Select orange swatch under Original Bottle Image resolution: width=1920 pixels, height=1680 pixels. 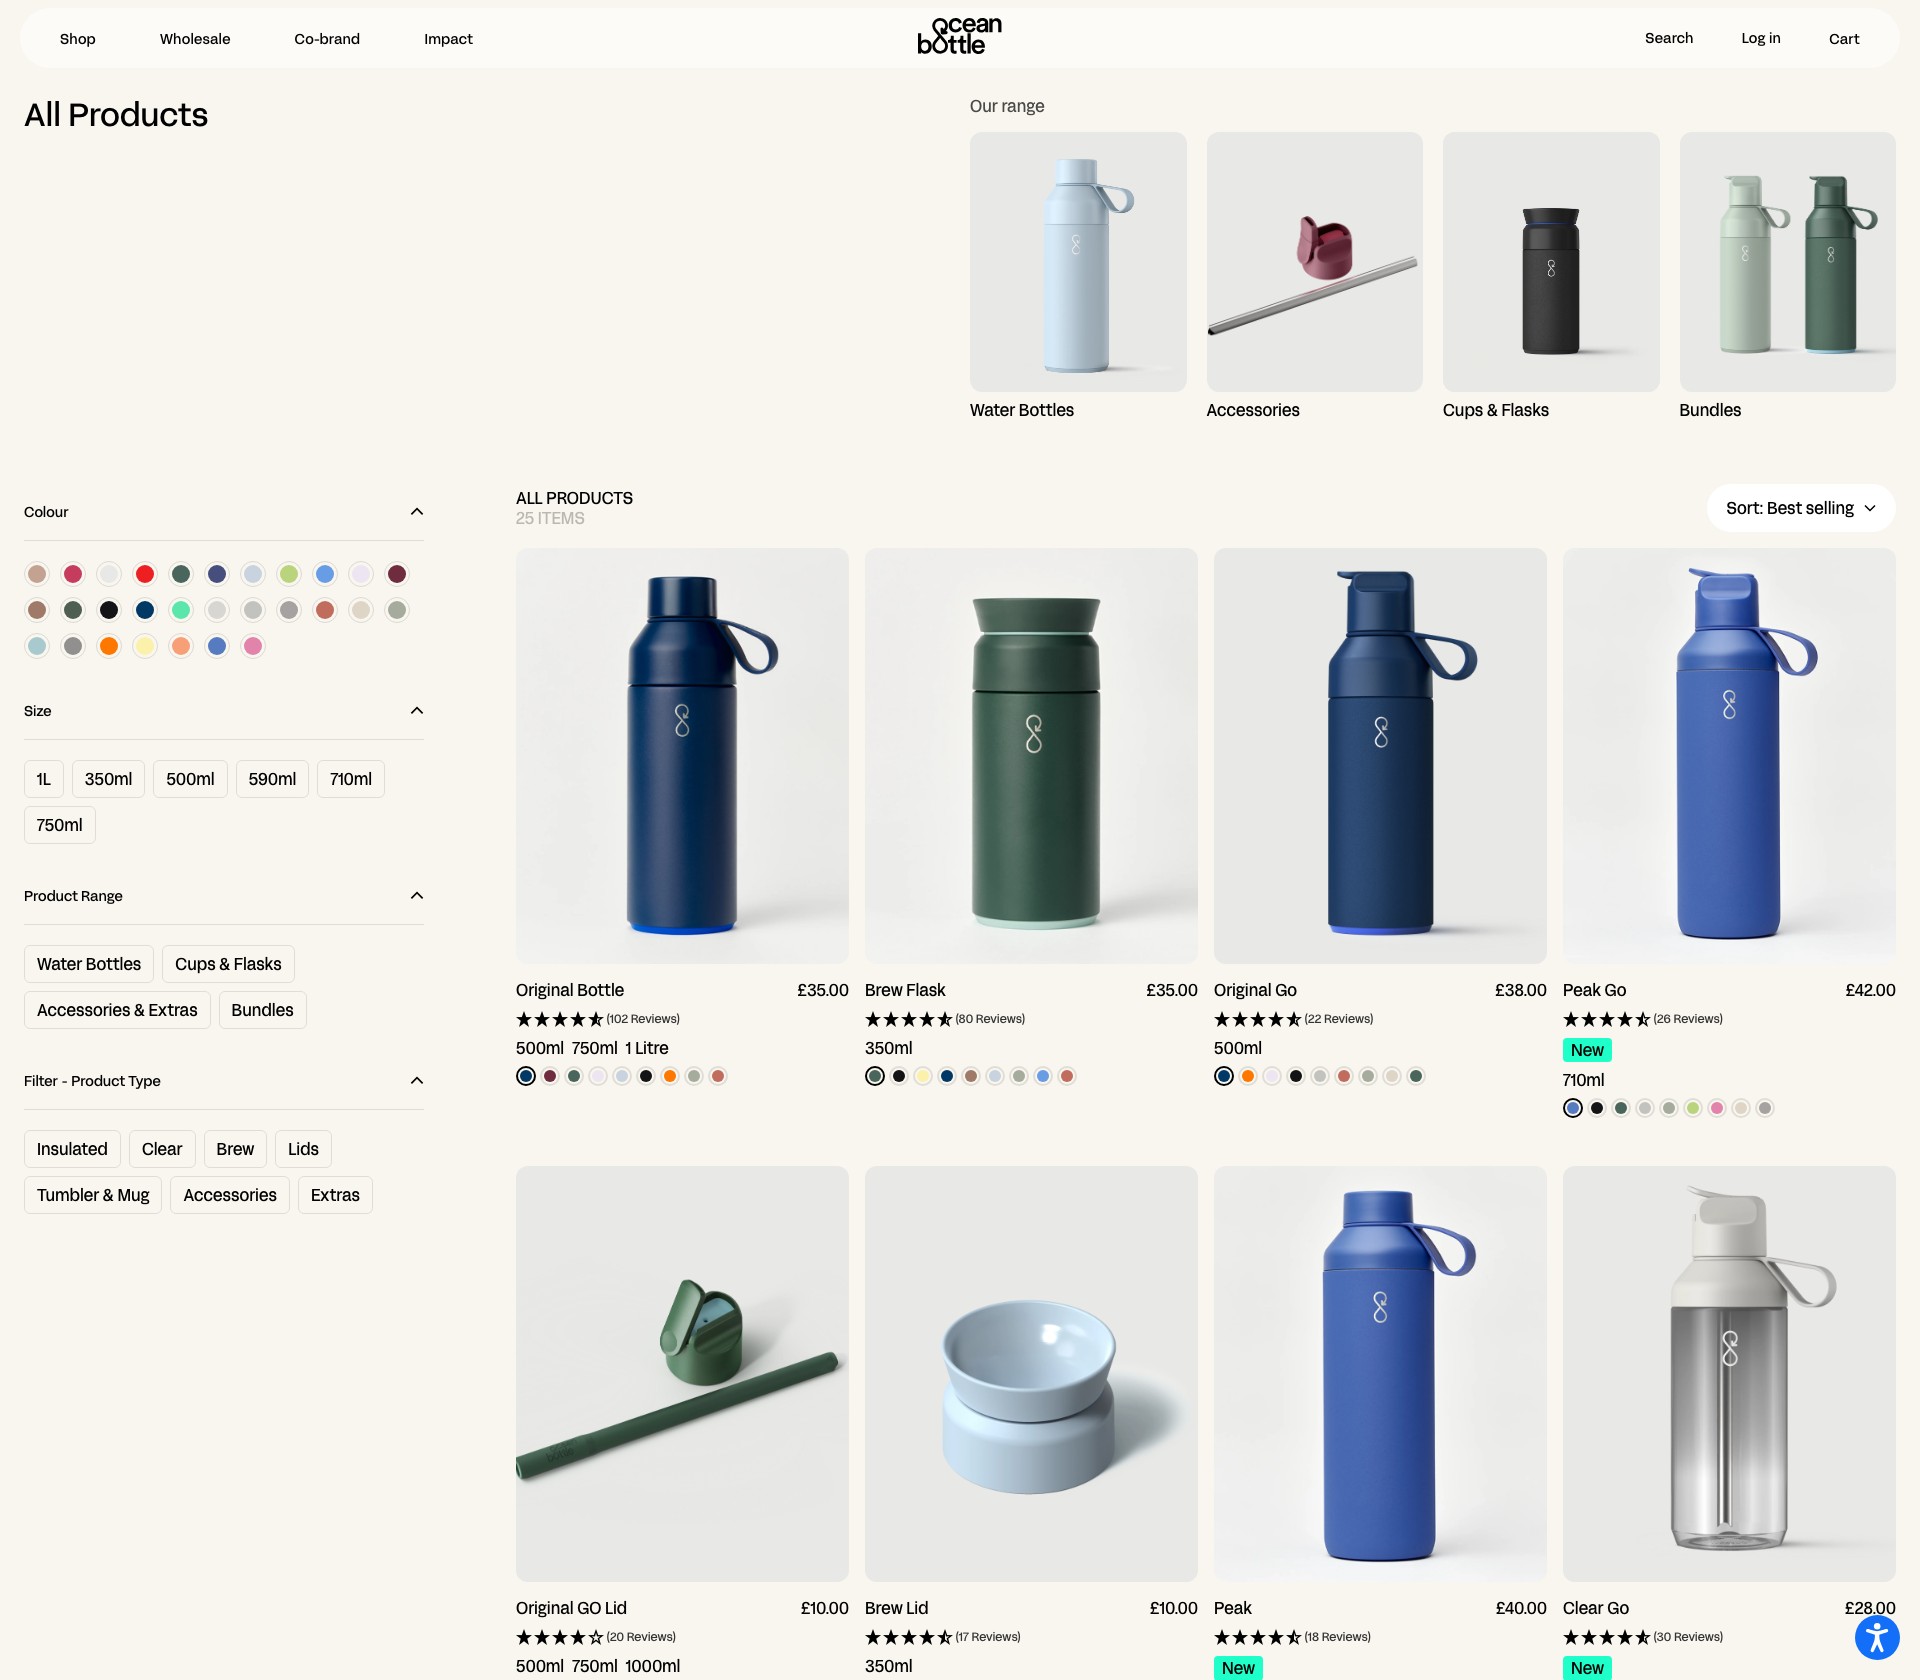click(x=670, y=1076)
